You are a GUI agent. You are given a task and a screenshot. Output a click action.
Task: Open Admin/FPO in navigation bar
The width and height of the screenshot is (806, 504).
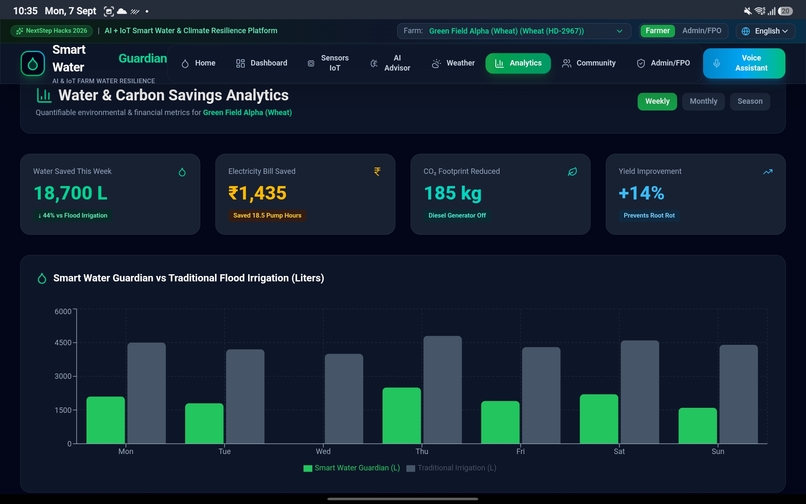tap(664, 63)
